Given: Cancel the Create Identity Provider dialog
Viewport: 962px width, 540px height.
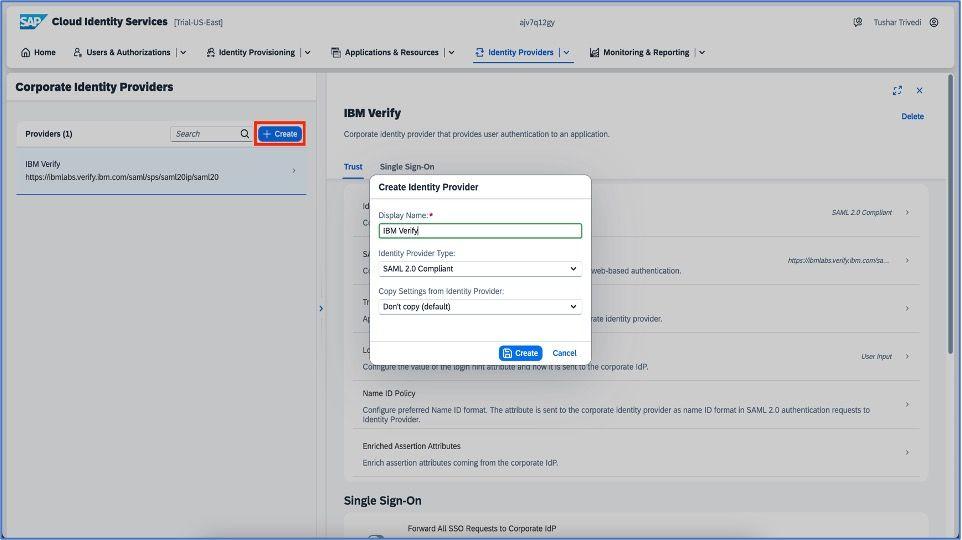Looking at the screenshot, I should (x=564, y=353).
